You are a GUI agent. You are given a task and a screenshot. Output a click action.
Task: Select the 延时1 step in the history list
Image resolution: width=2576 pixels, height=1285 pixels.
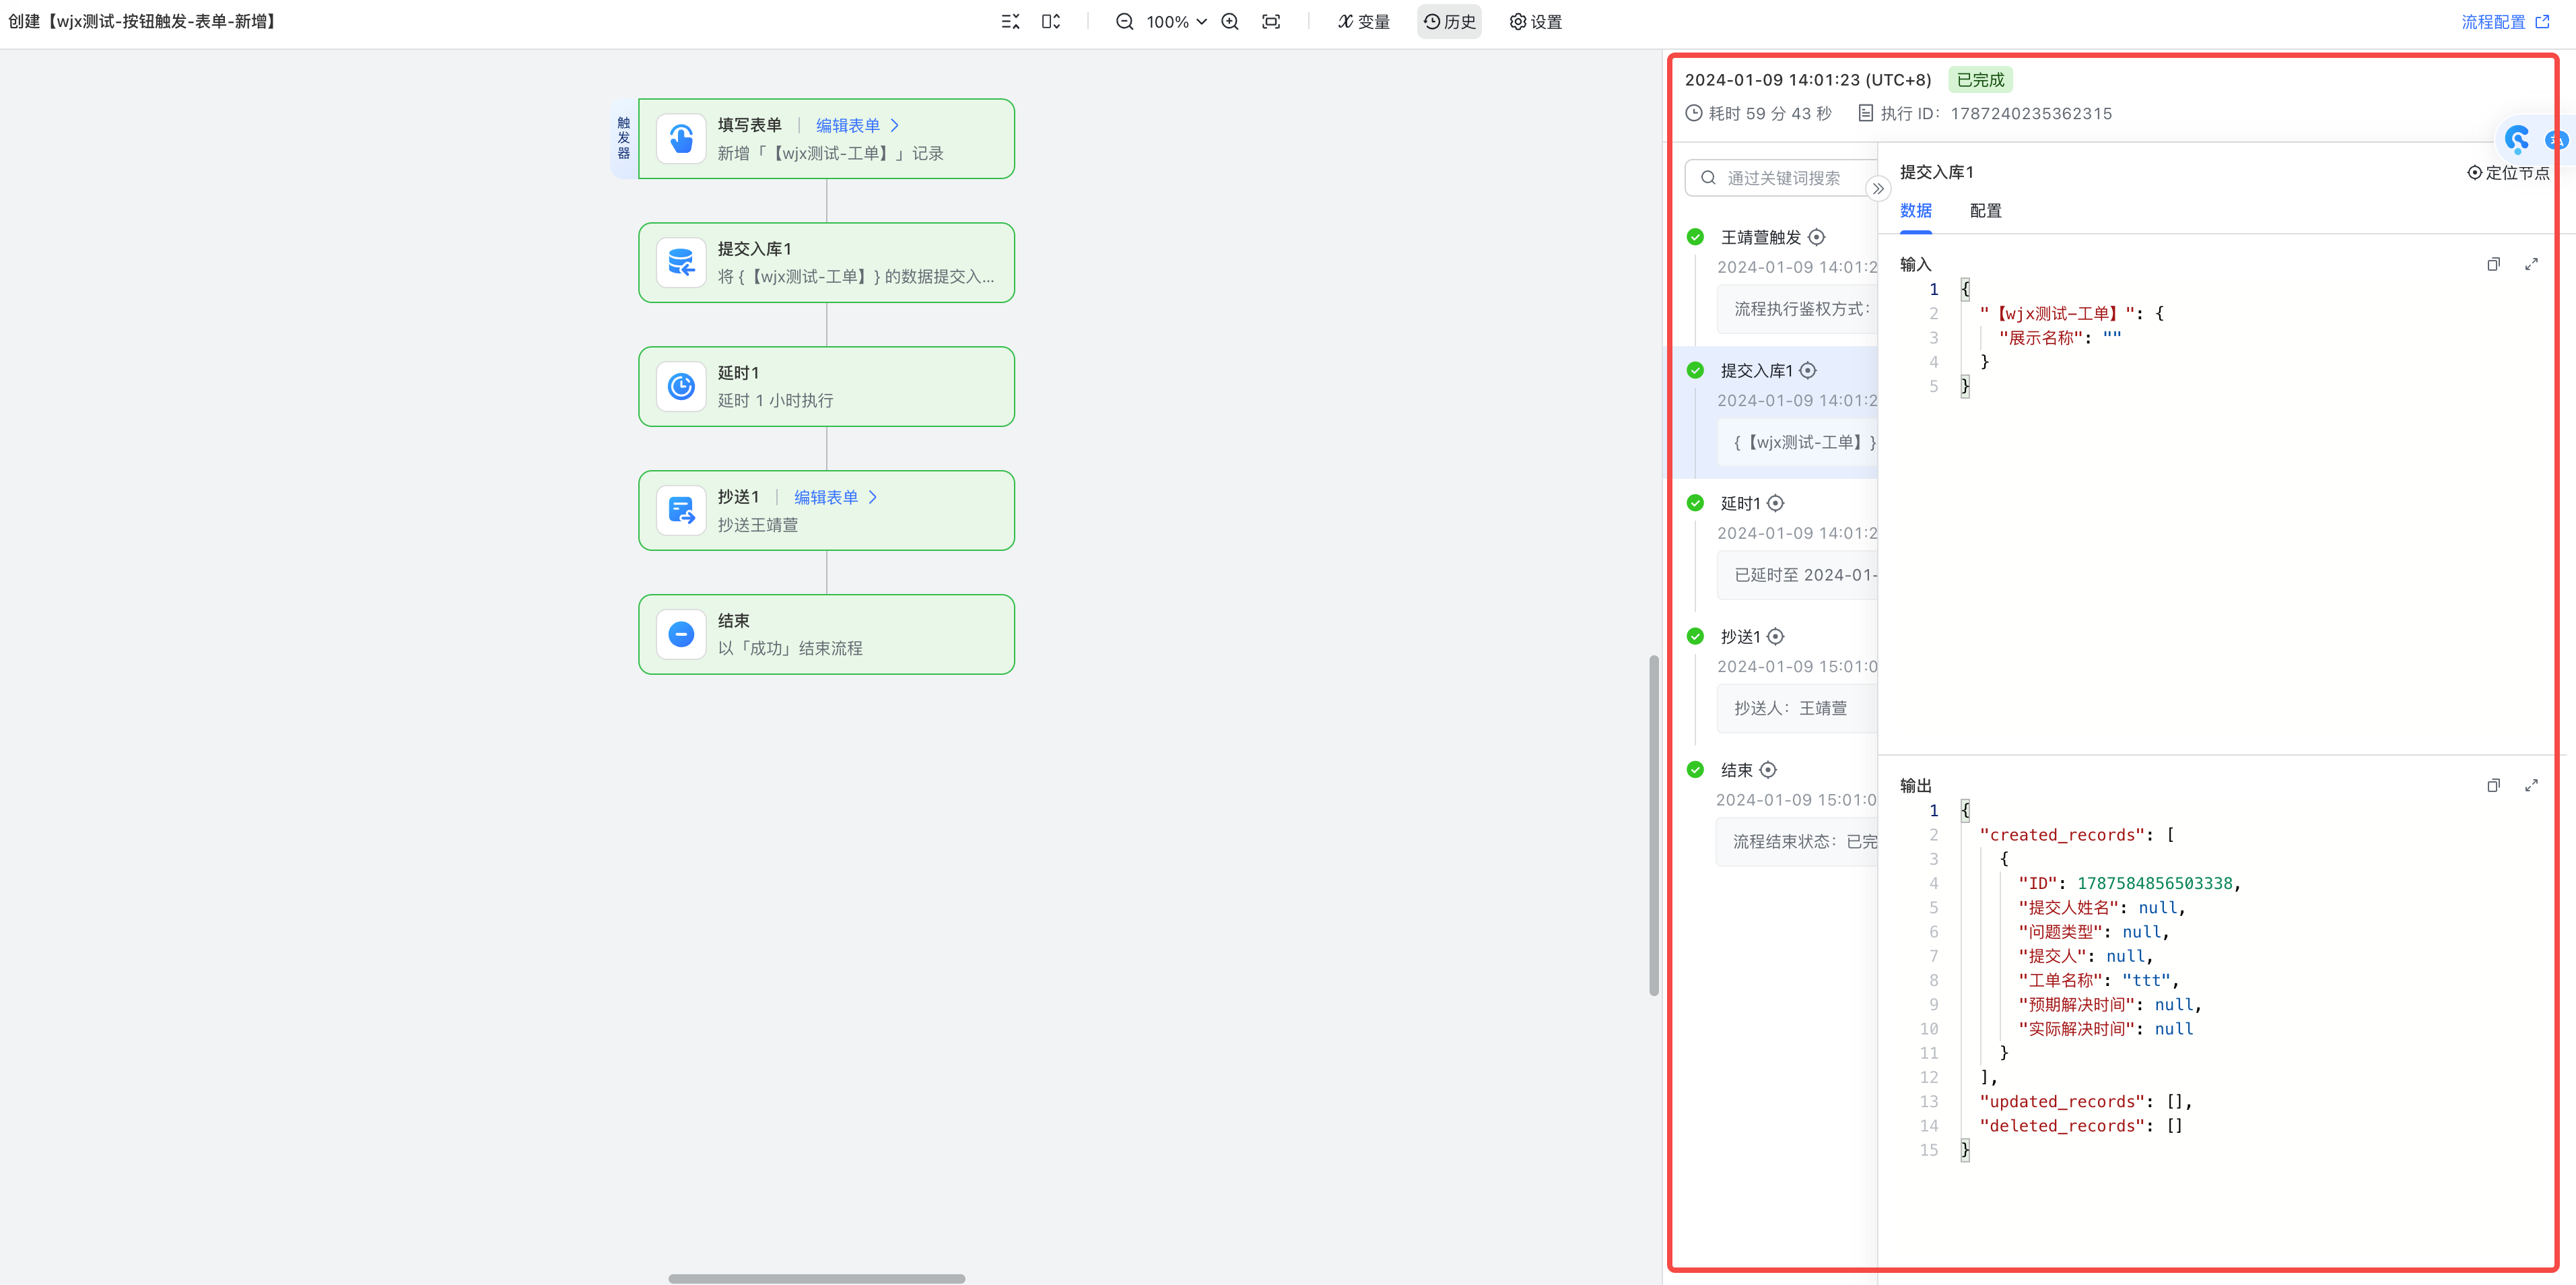tap(1740, 503)
